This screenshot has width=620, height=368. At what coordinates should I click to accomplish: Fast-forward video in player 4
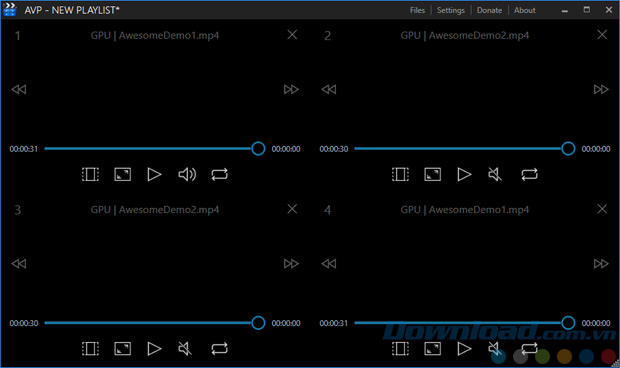(601, 264)
